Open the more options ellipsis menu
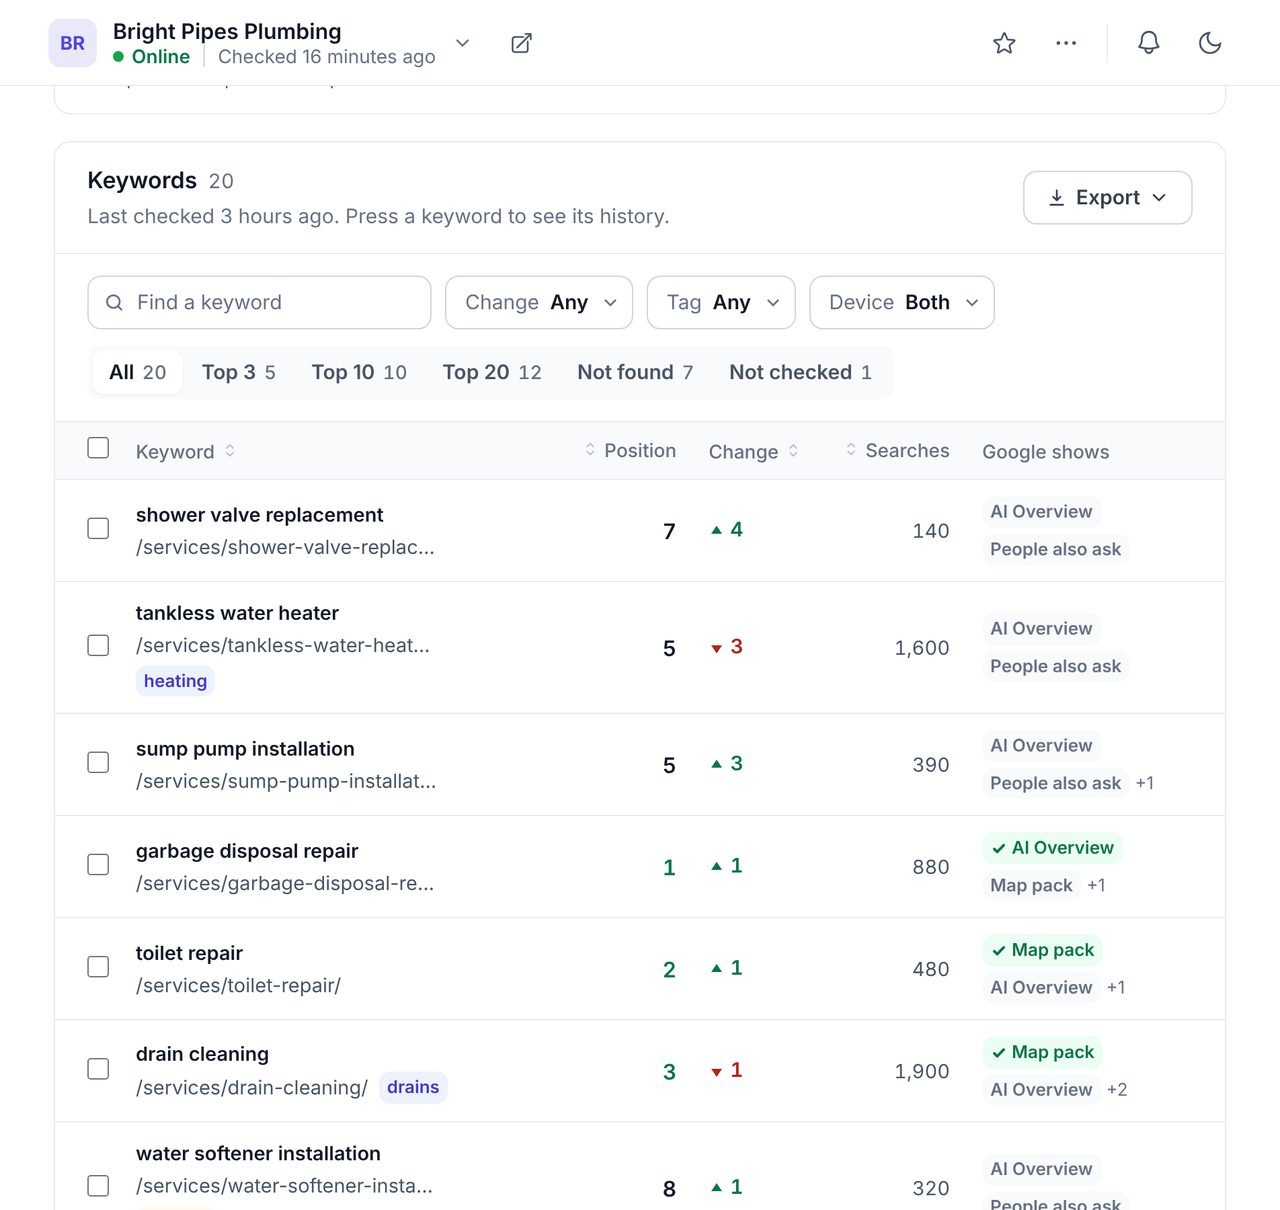Screen dimensions: 1280x1210 coord(1066,43)
